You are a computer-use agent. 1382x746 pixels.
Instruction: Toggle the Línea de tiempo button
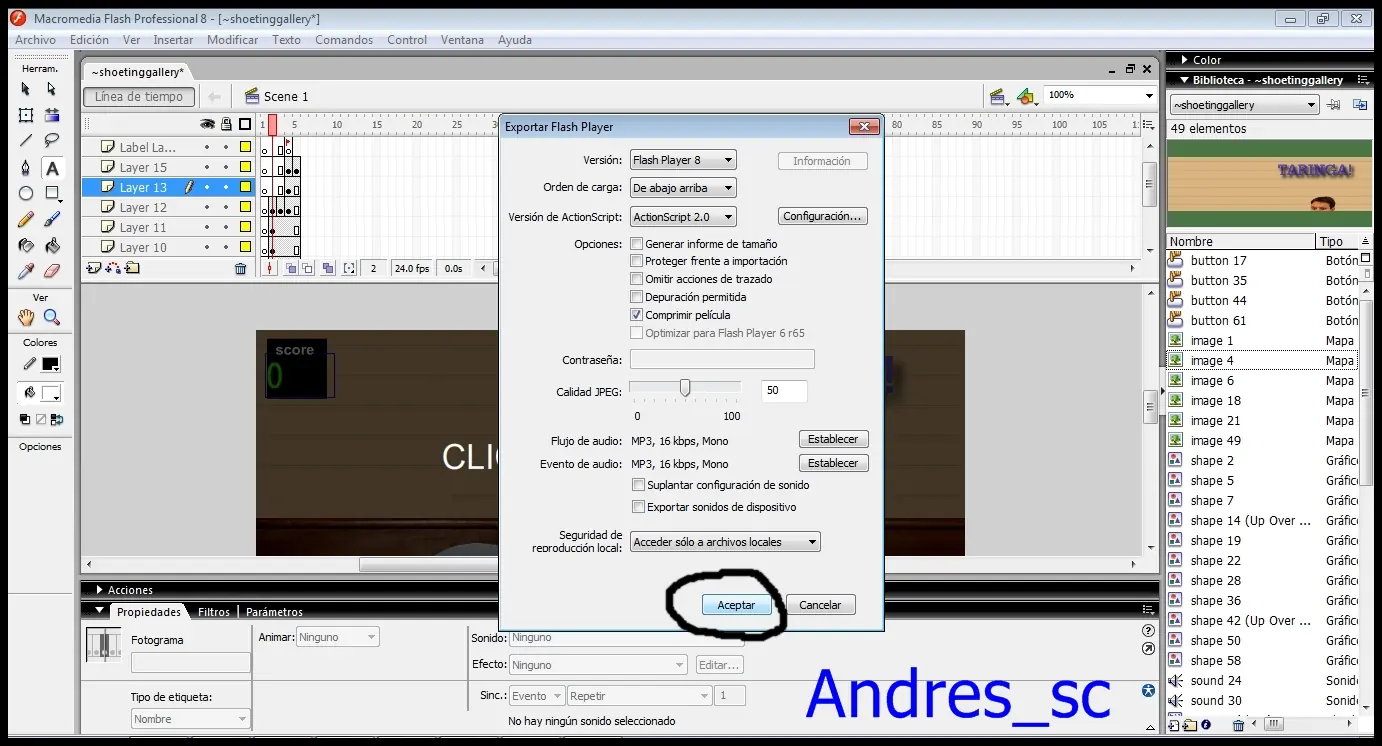tap(139, 97)
